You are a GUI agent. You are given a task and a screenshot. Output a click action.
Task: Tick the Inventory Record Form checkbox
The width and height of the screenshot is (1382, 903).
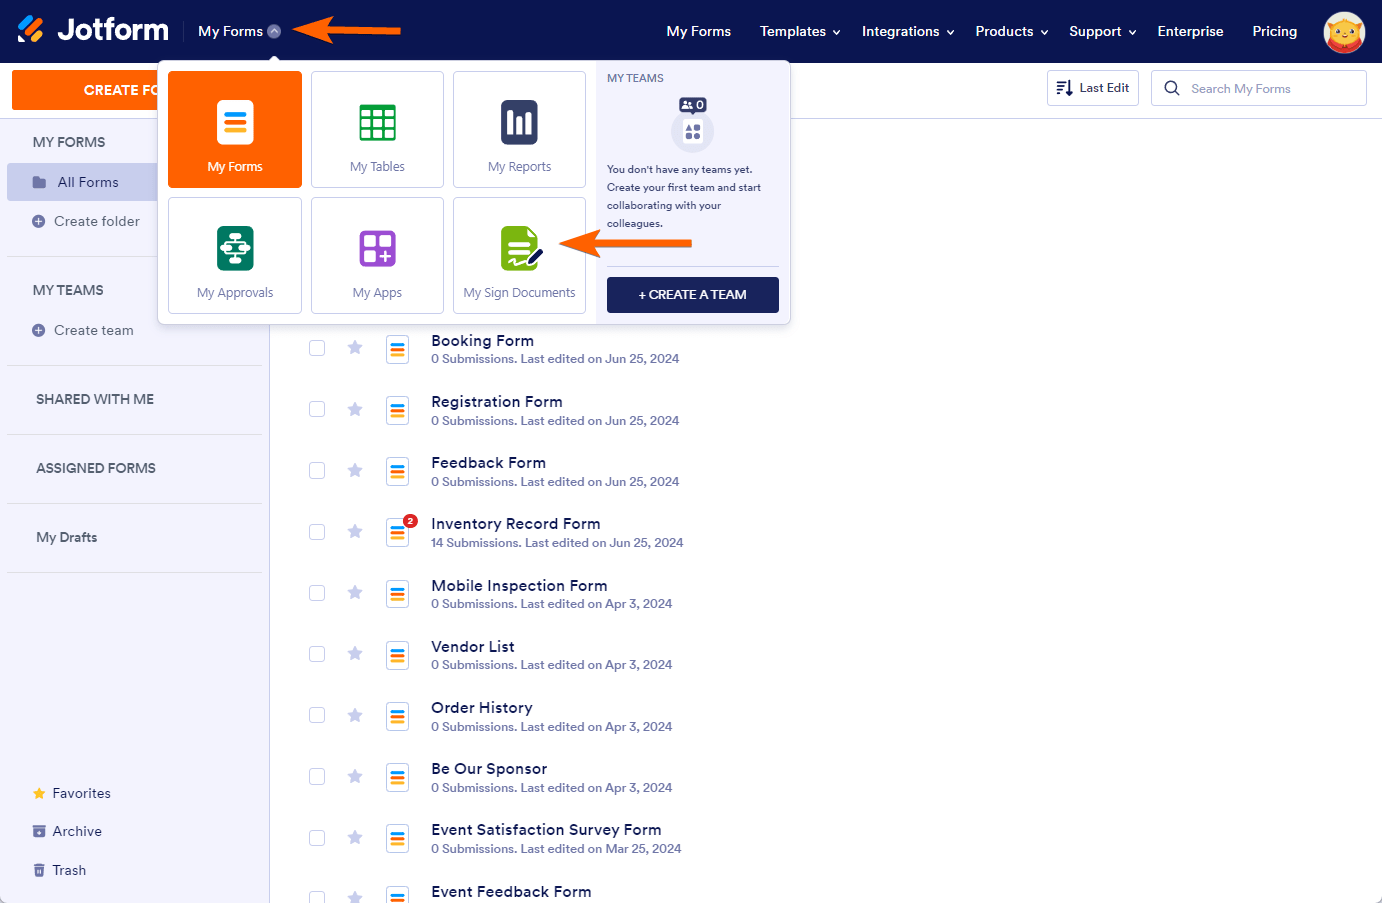[x=317, y=532]
